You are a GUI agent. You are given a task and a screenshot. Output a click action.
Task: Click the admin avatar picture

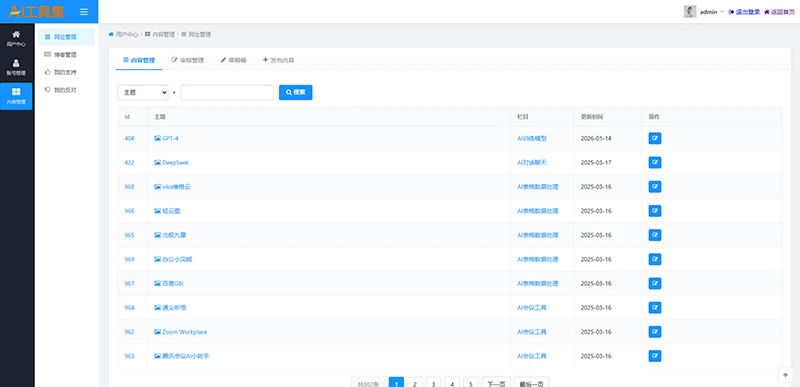(x=690, y=12)
